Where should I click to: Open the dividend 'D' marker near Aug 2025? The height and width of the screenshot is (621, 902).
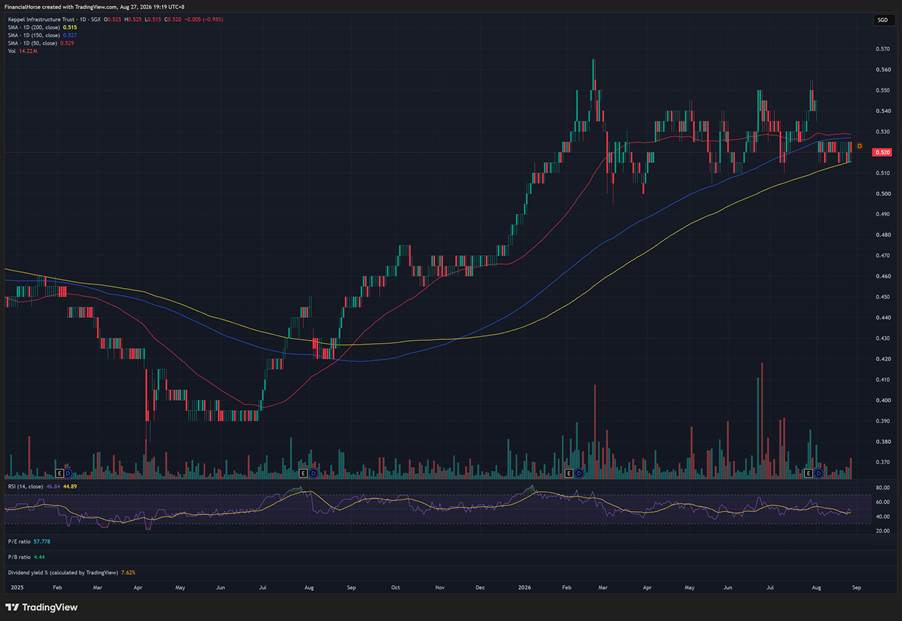pos(314,473)
